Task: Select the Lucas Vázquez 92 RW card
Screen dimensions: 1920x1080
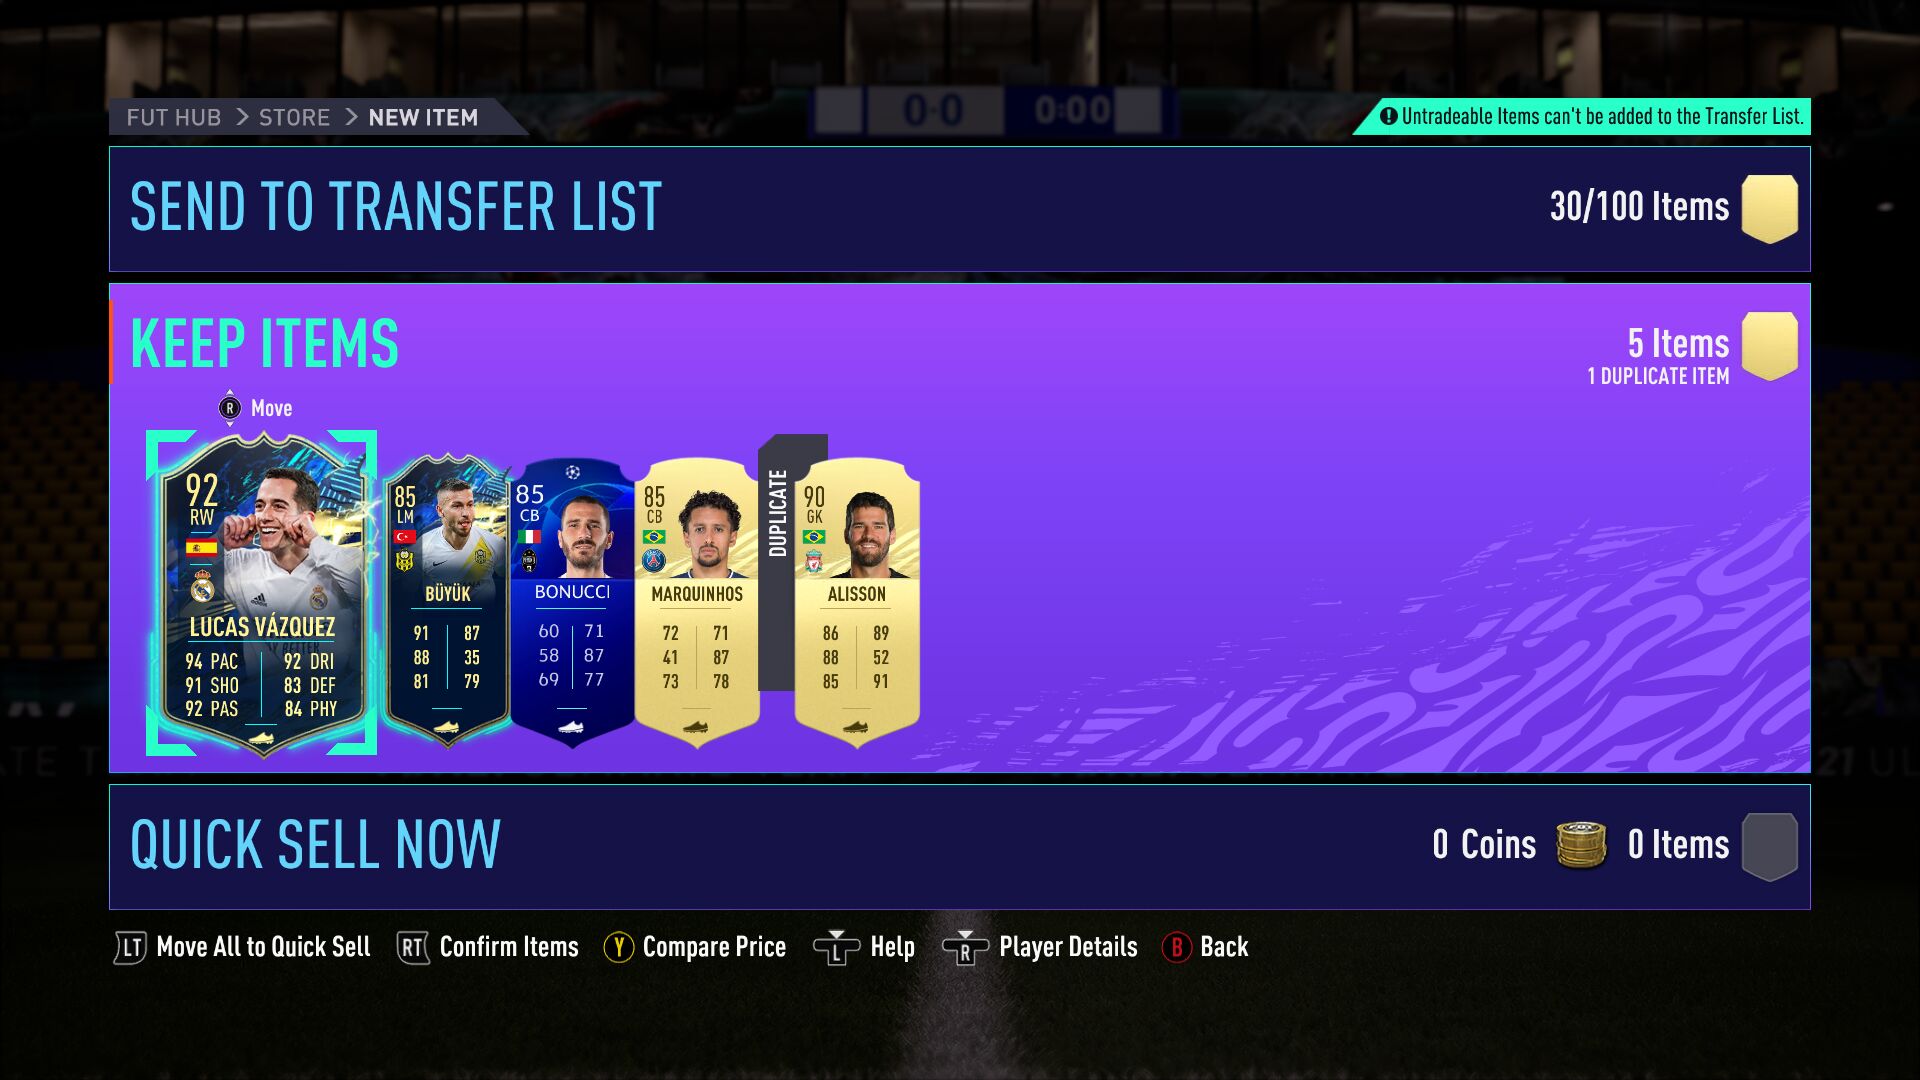Action: tap(262, 594)
